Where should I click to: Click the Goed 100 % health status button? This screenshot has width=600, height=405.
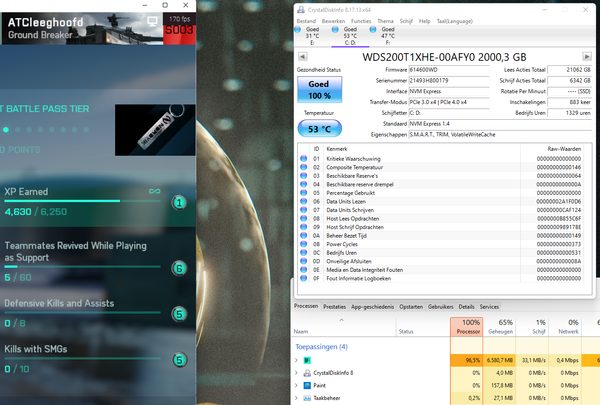pyautogui.click(x=320, y=90)
